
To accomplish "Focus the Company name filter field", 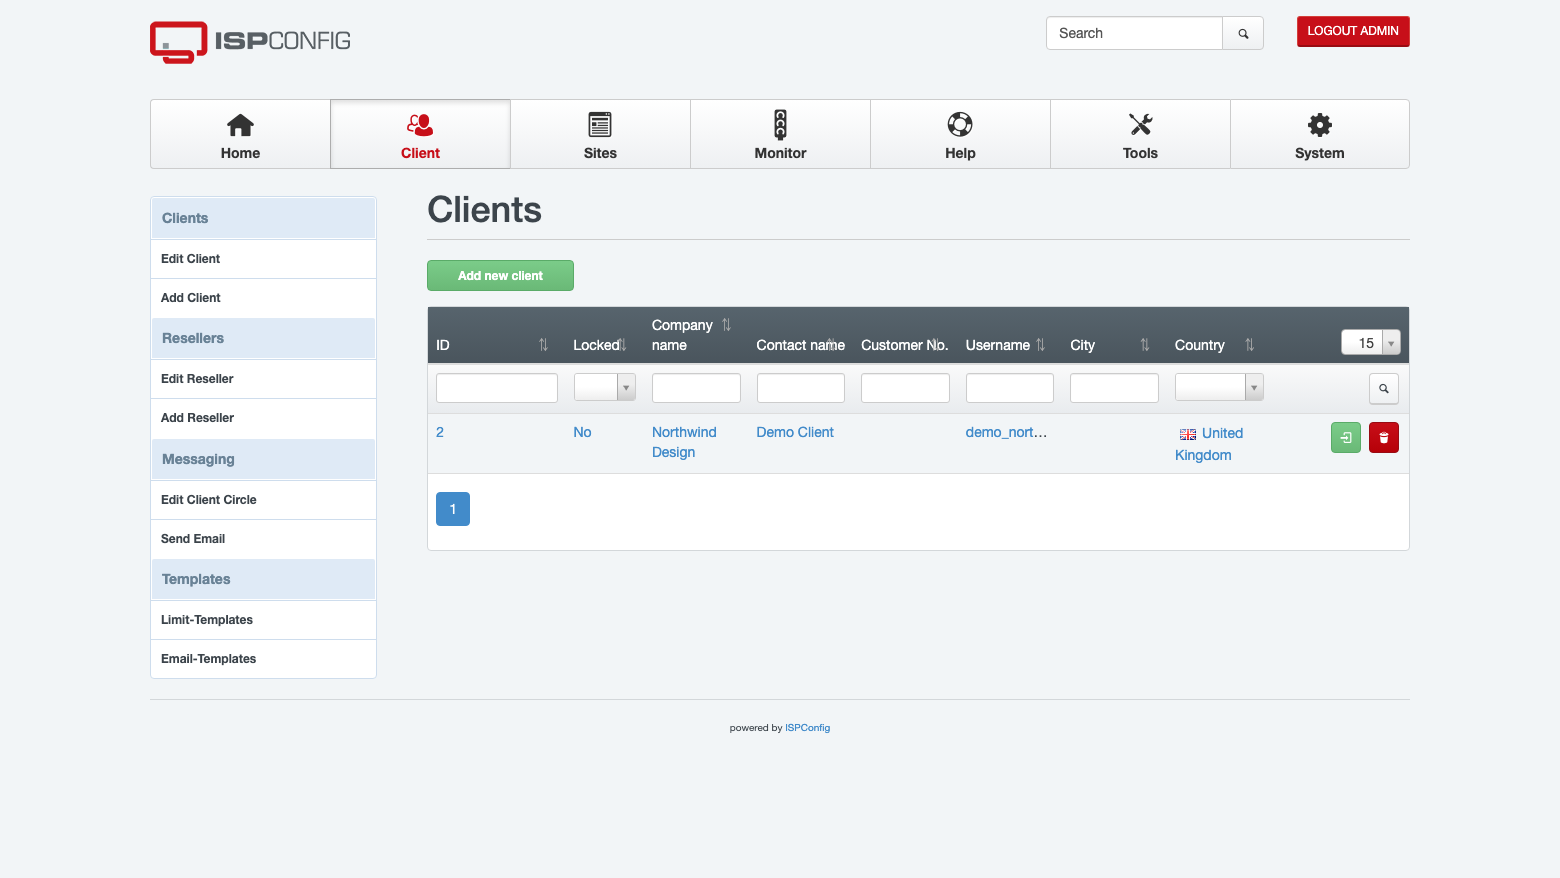I will tap(696, 388).
